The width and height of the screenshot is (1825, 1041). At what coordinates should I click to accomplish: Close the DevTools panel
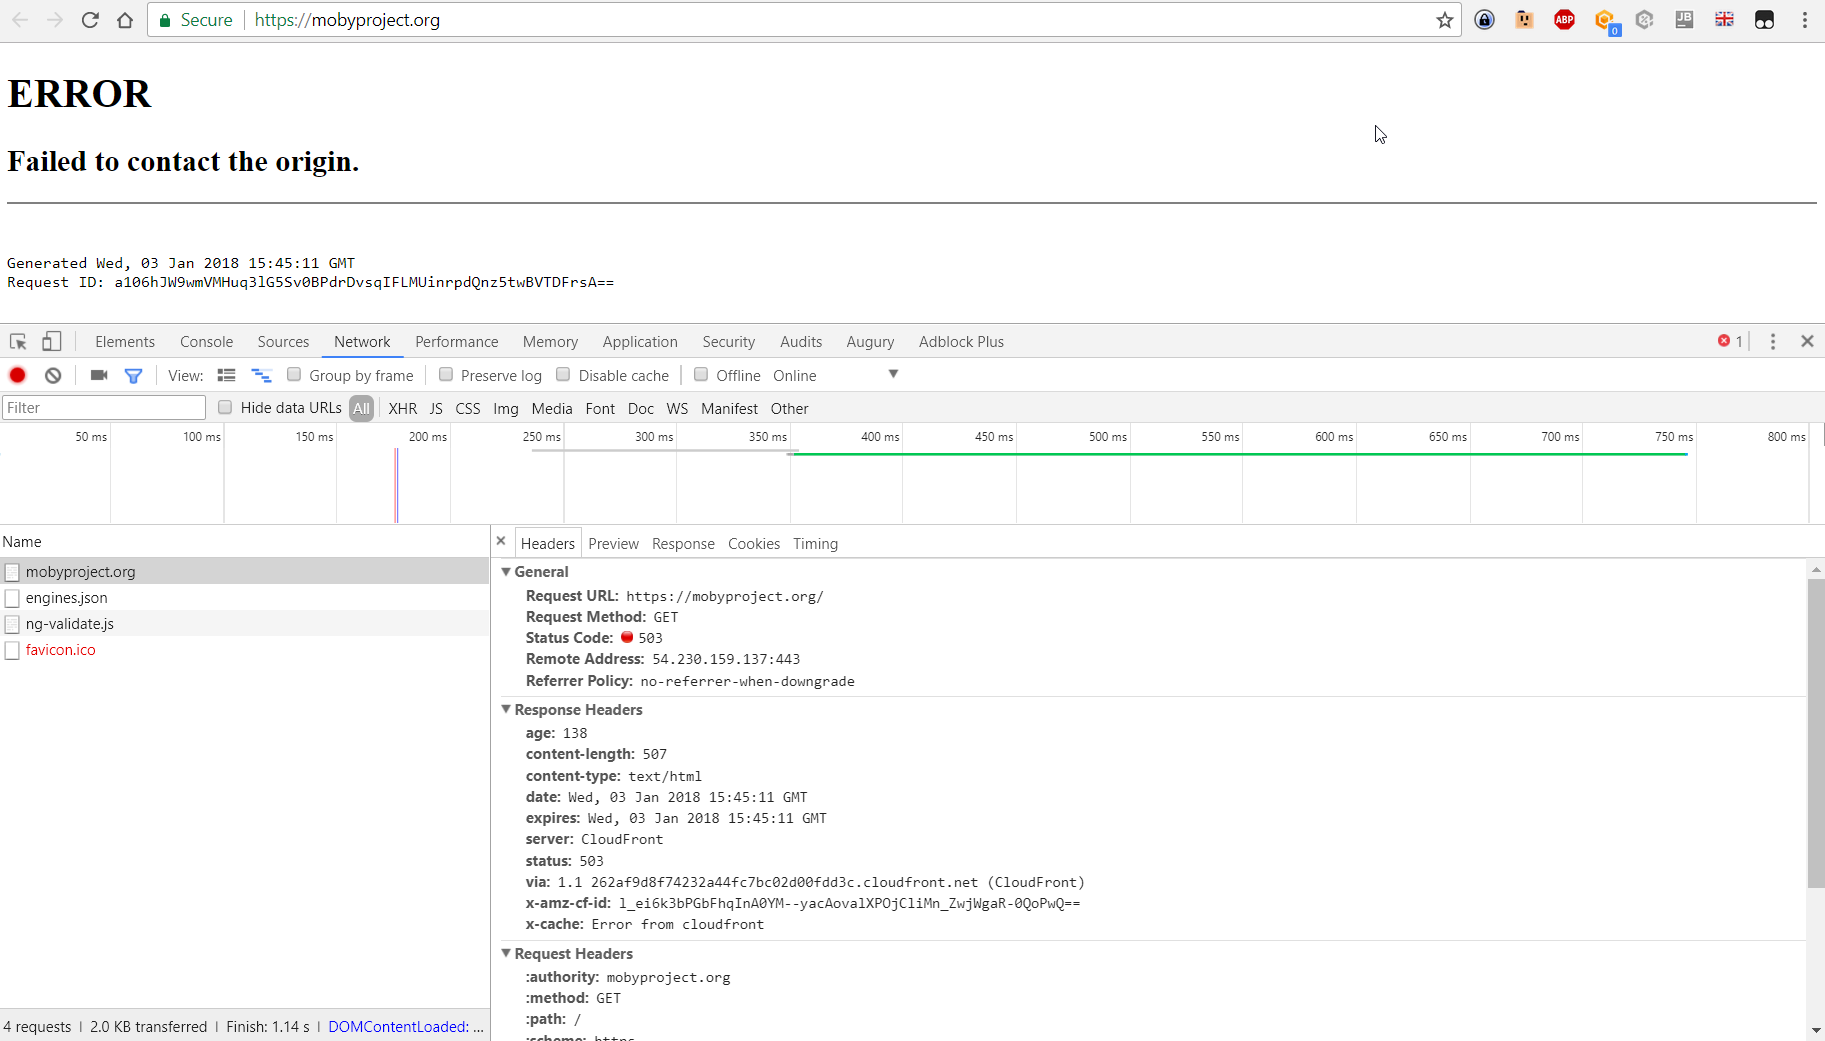[1807, 341]
